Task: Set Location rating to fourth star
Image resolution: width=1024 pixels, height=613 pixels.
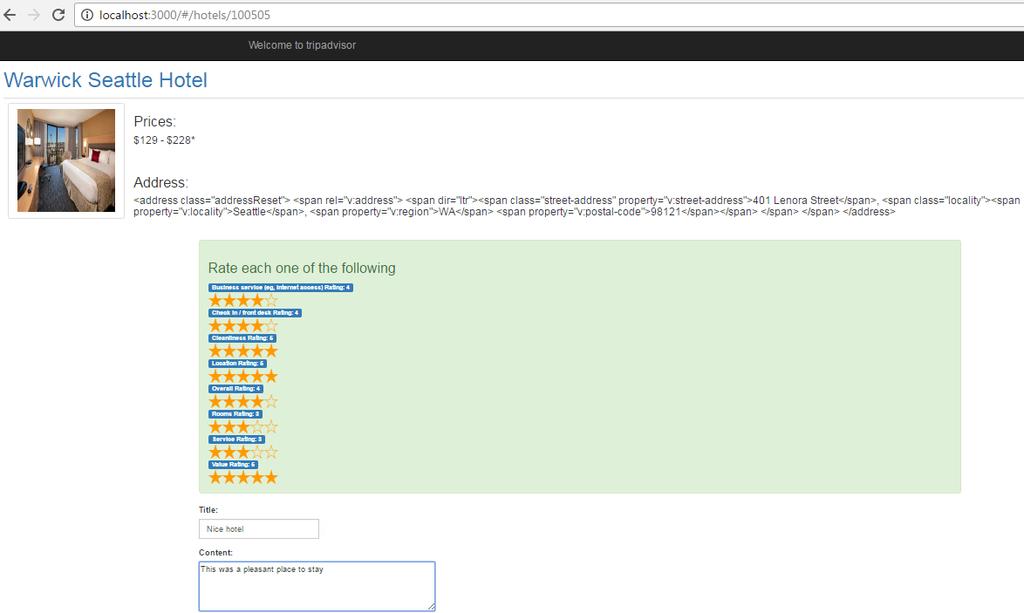Action: 257,377
